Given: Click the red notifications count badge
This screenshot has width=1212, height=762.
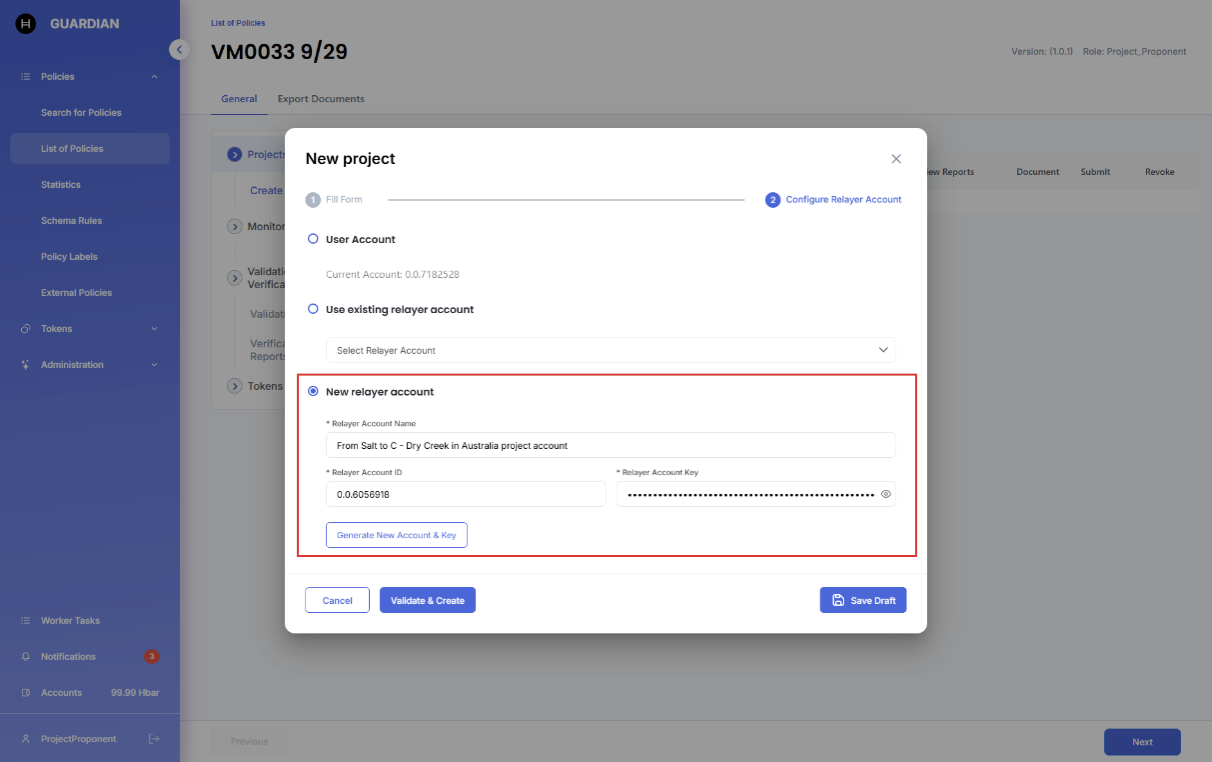Looking at the screenshot, I should [x=151, y=657].
